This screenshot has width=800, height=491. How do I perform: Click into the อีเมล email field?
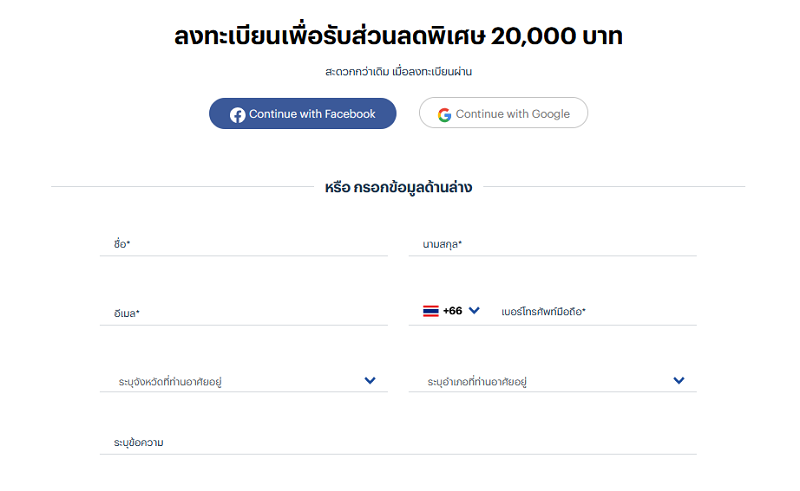[243, 313]
